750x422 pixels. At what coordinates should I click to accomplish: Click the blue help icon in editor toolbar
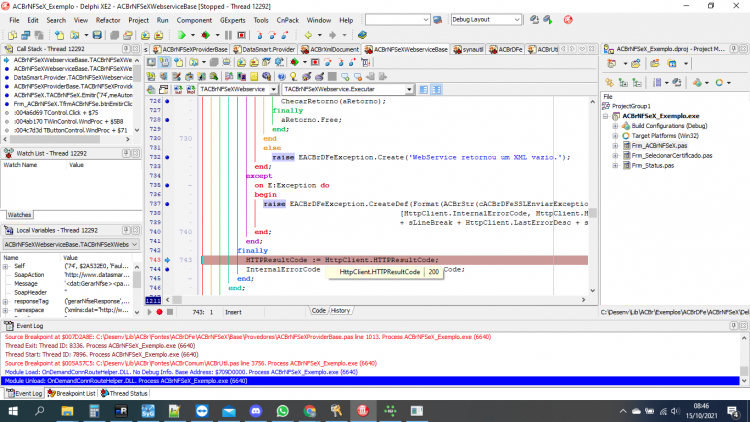pos(281,77)
